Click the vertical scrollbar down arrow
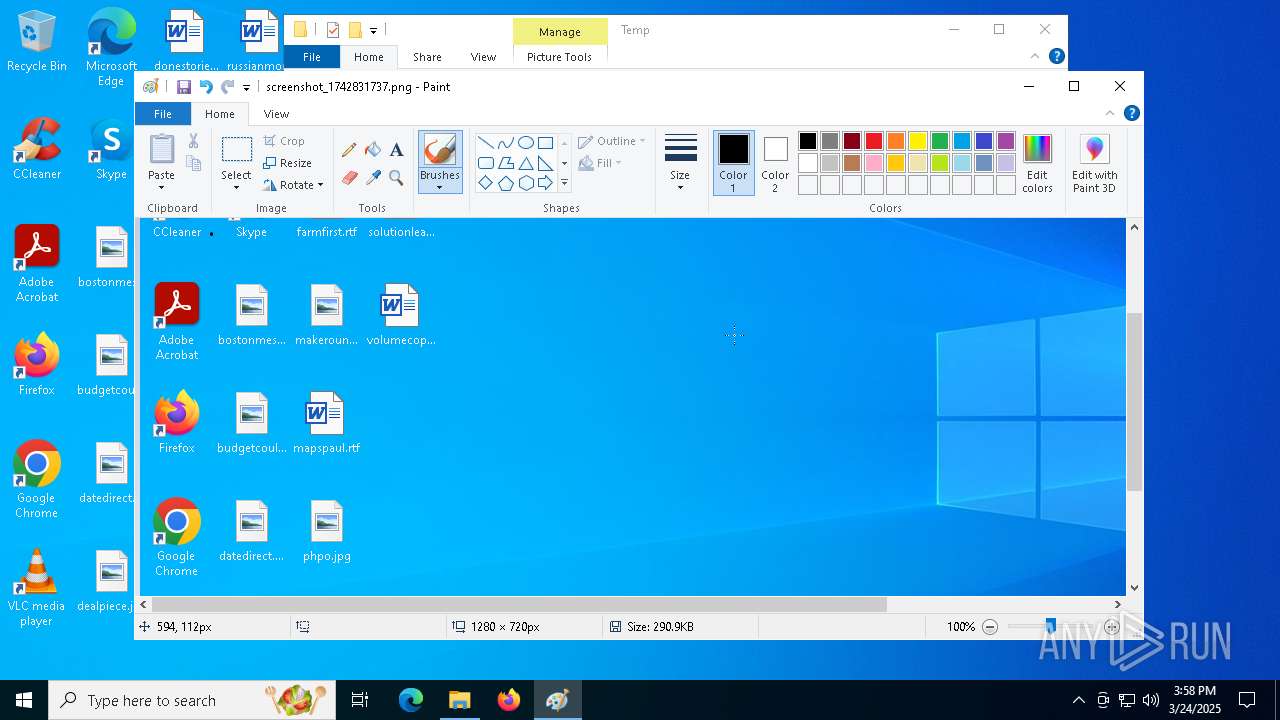The width and height of the screenshot is (1280, 720). [1134, 588]
